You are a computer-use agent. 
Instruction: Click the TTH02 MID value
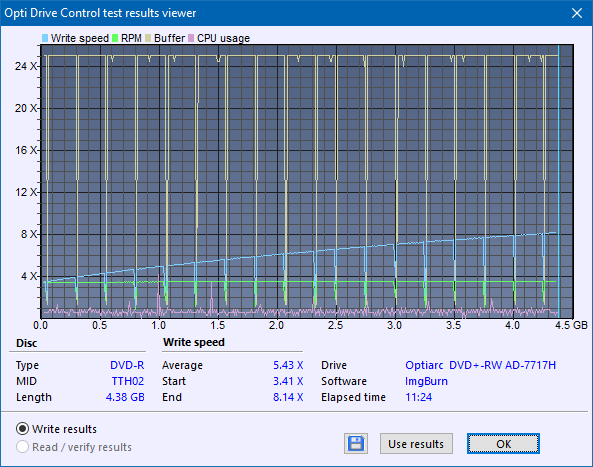pos(128,381)
